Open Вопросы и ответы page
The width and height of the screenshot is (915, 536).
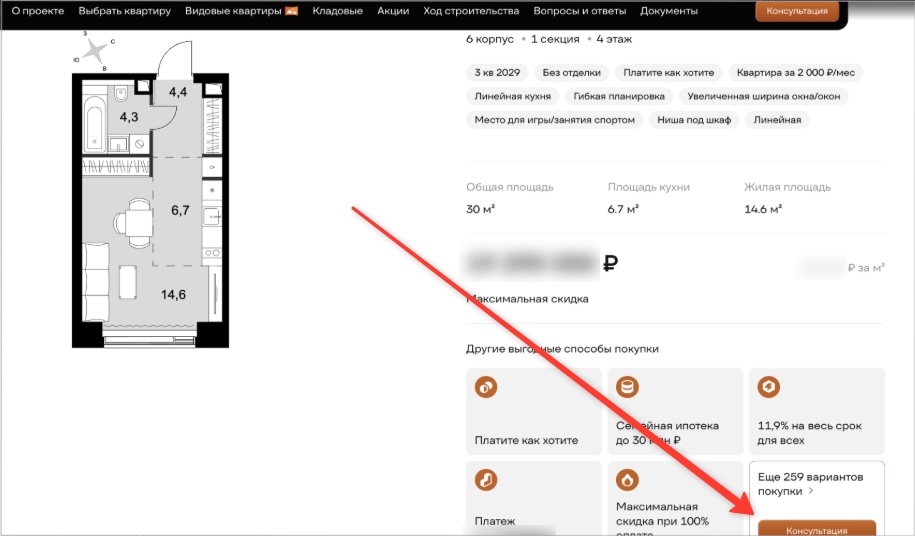click(x=579, y=11)
